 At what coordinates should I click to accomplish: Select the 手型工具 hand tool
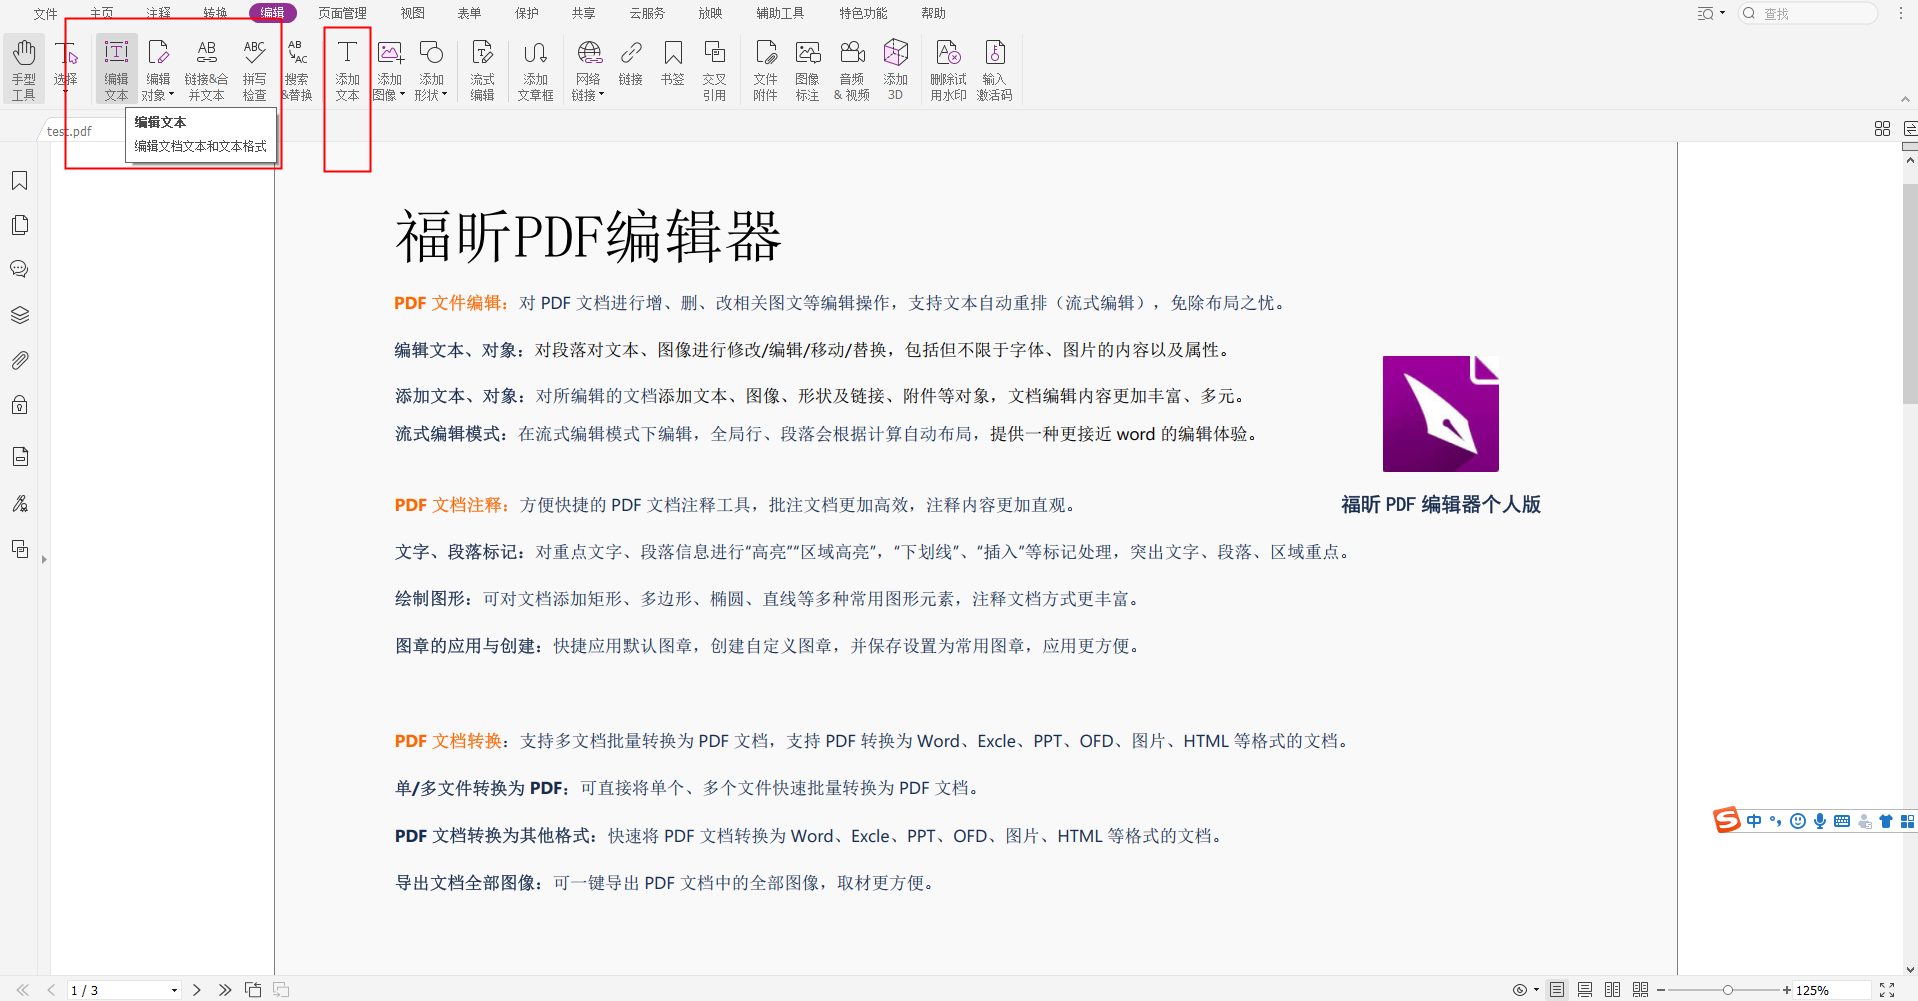coord(24,68)
